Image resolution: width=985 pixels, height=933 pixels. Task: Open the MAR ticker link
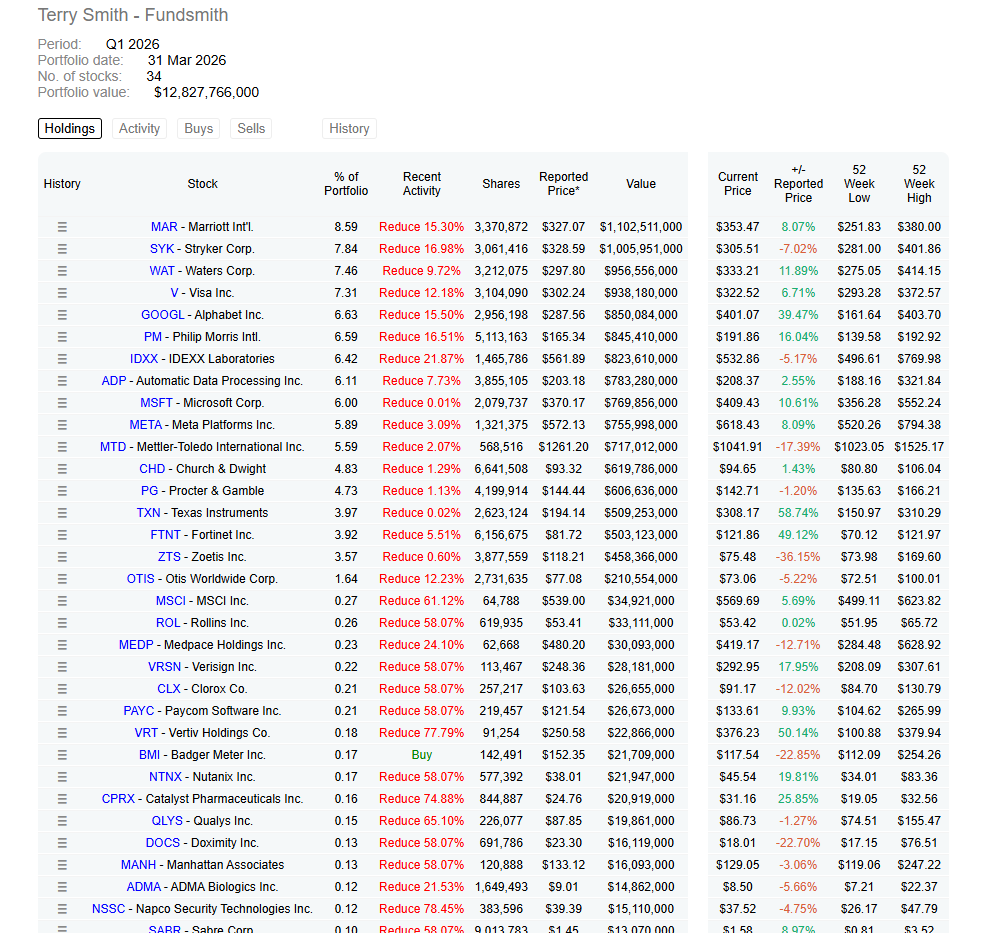[x=164, y=227]
